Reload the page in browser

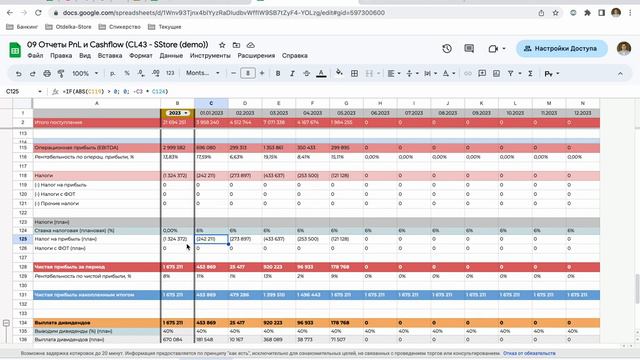point(38,13)
